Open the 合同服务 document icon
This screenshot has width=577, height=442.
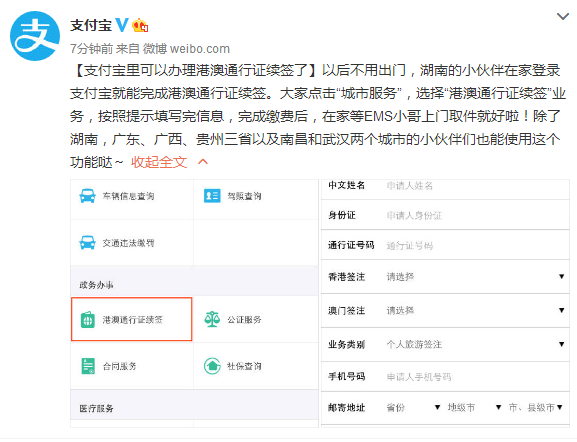[88, 366]
